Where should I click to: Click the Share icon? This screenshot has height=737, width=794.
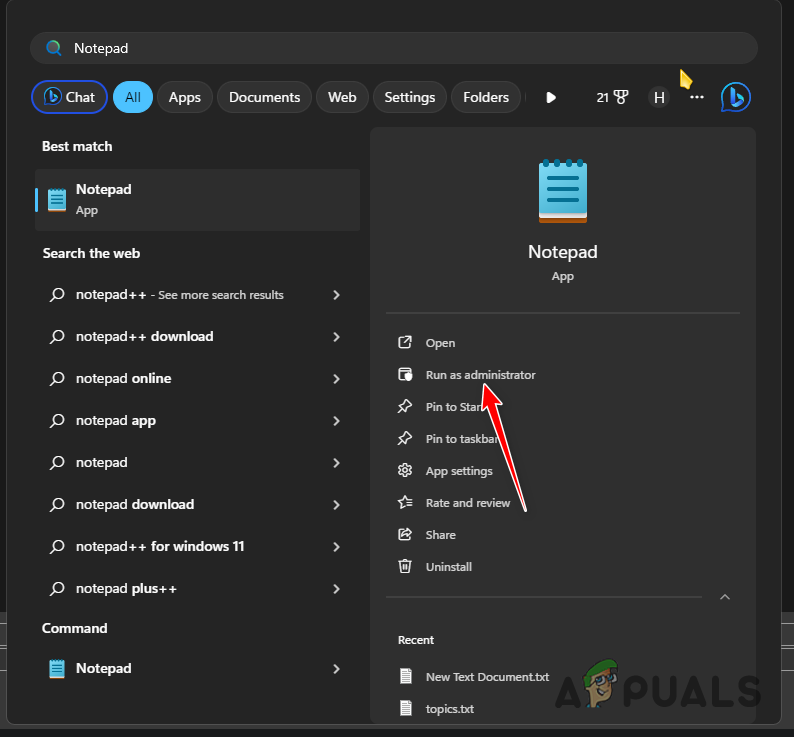tap(405, 534)
